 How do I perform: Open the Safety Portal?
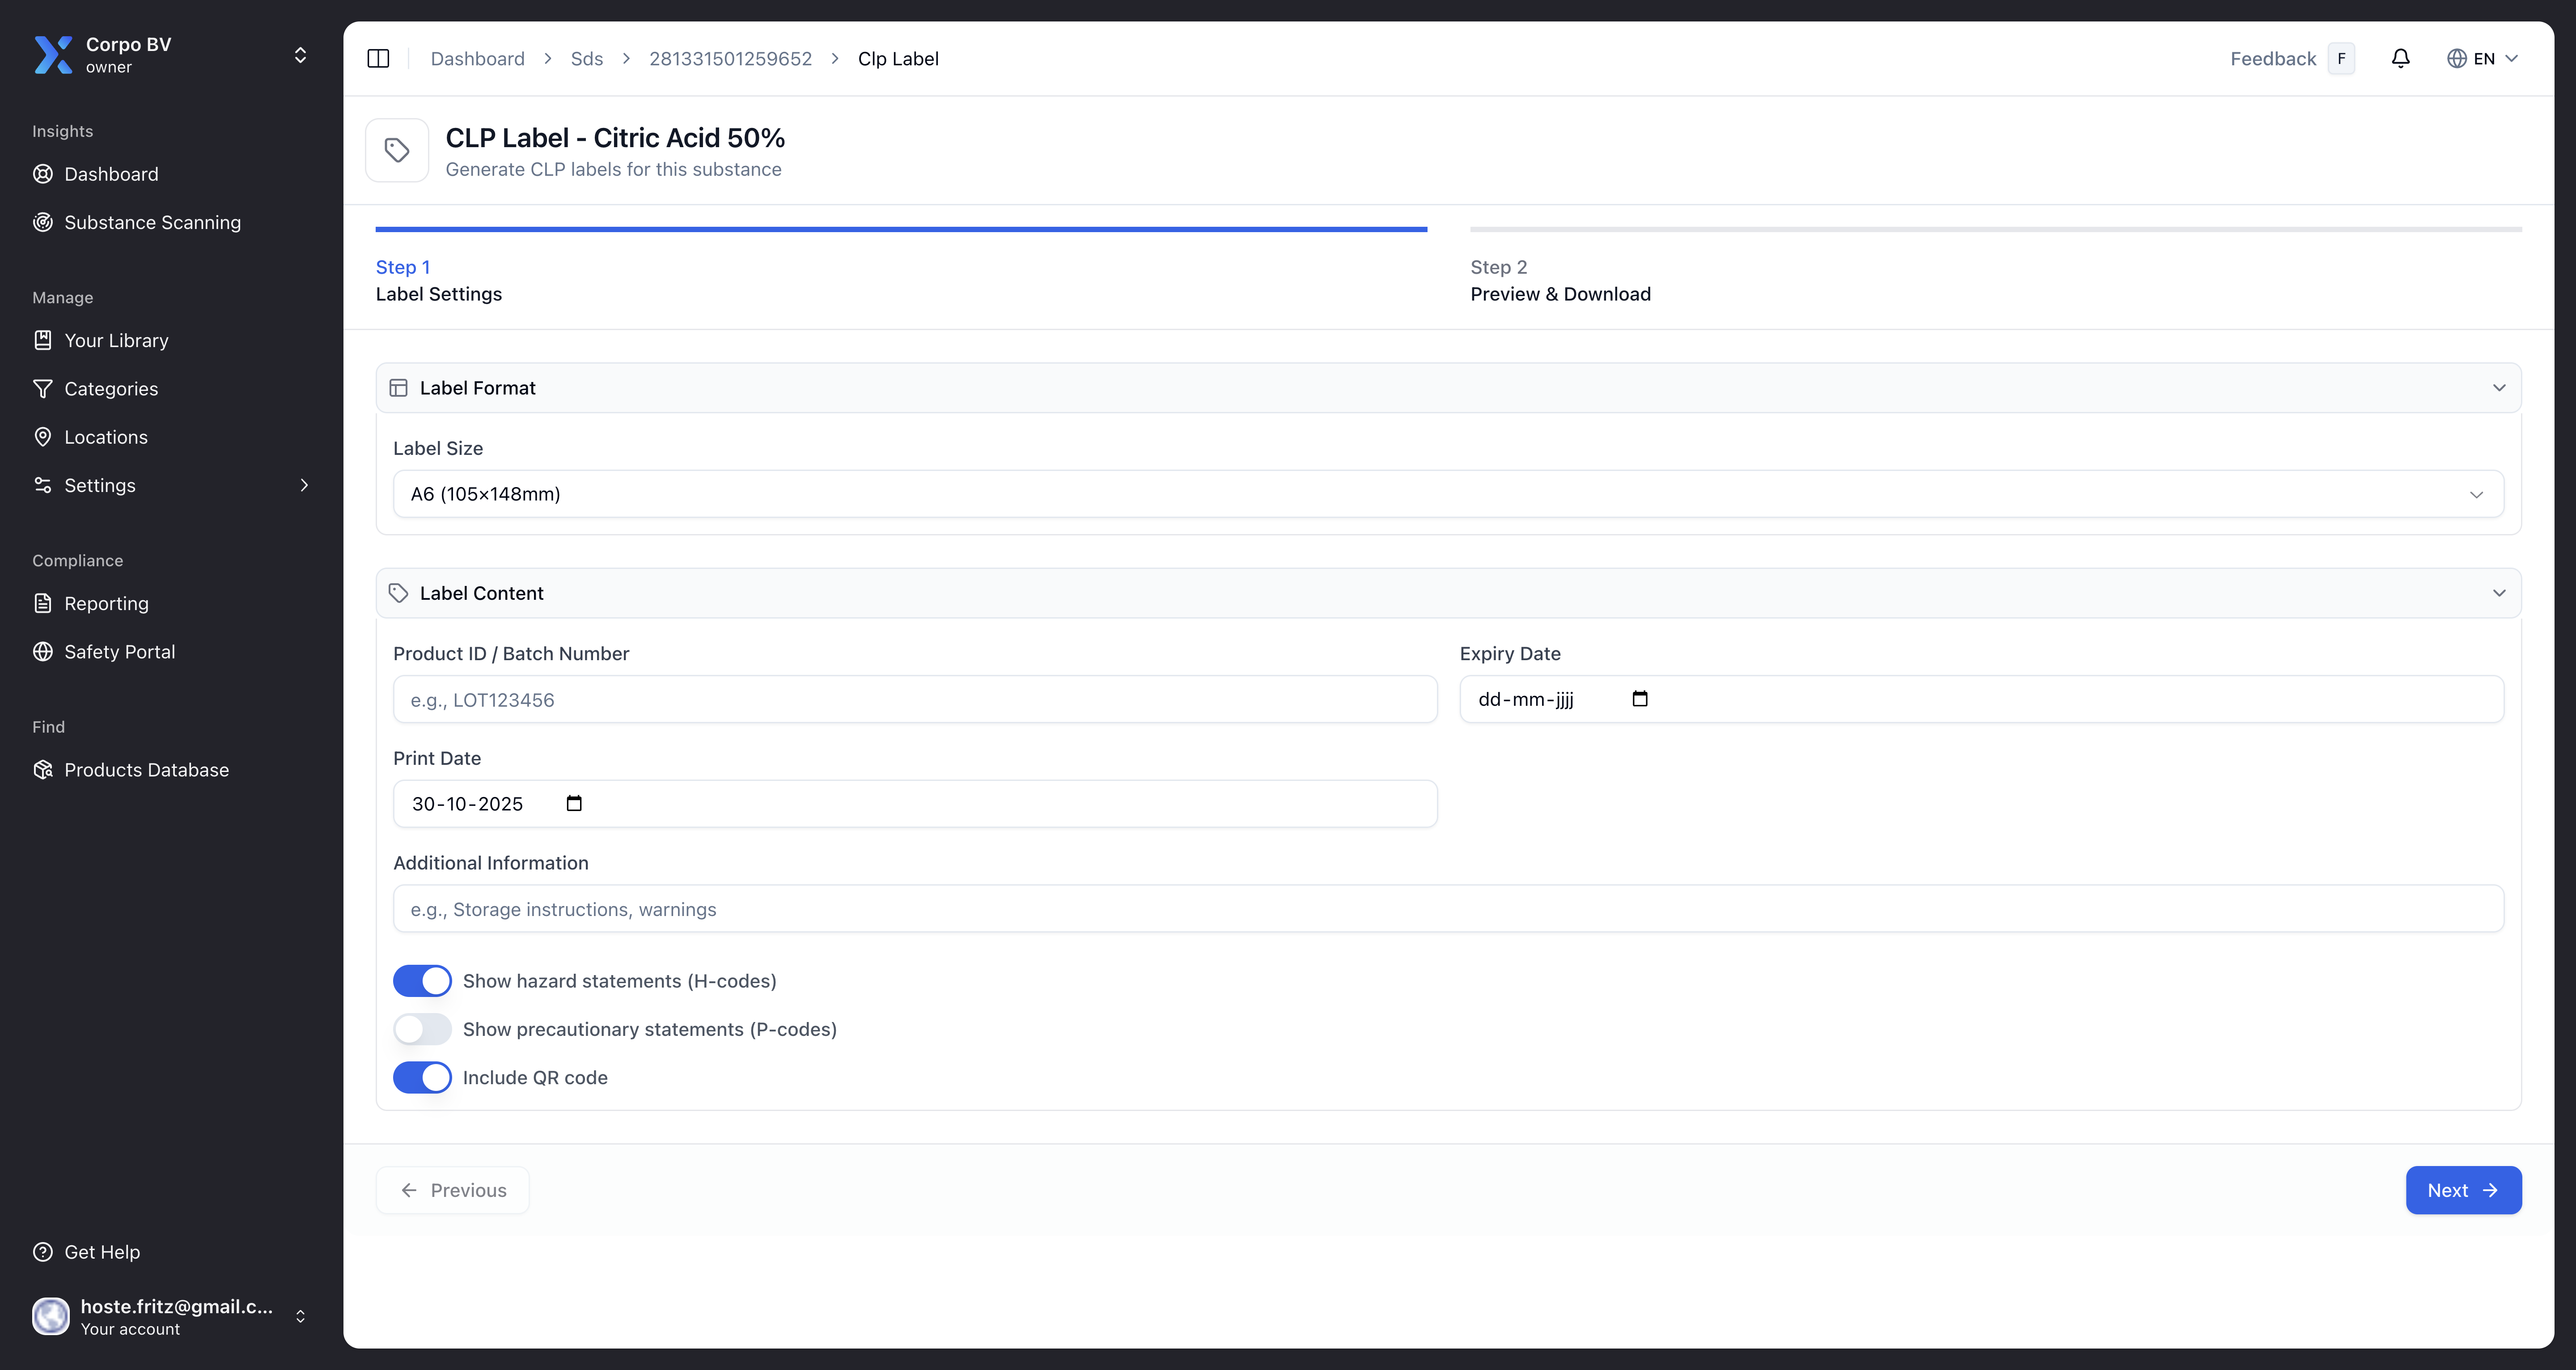[x=120, y=651]
